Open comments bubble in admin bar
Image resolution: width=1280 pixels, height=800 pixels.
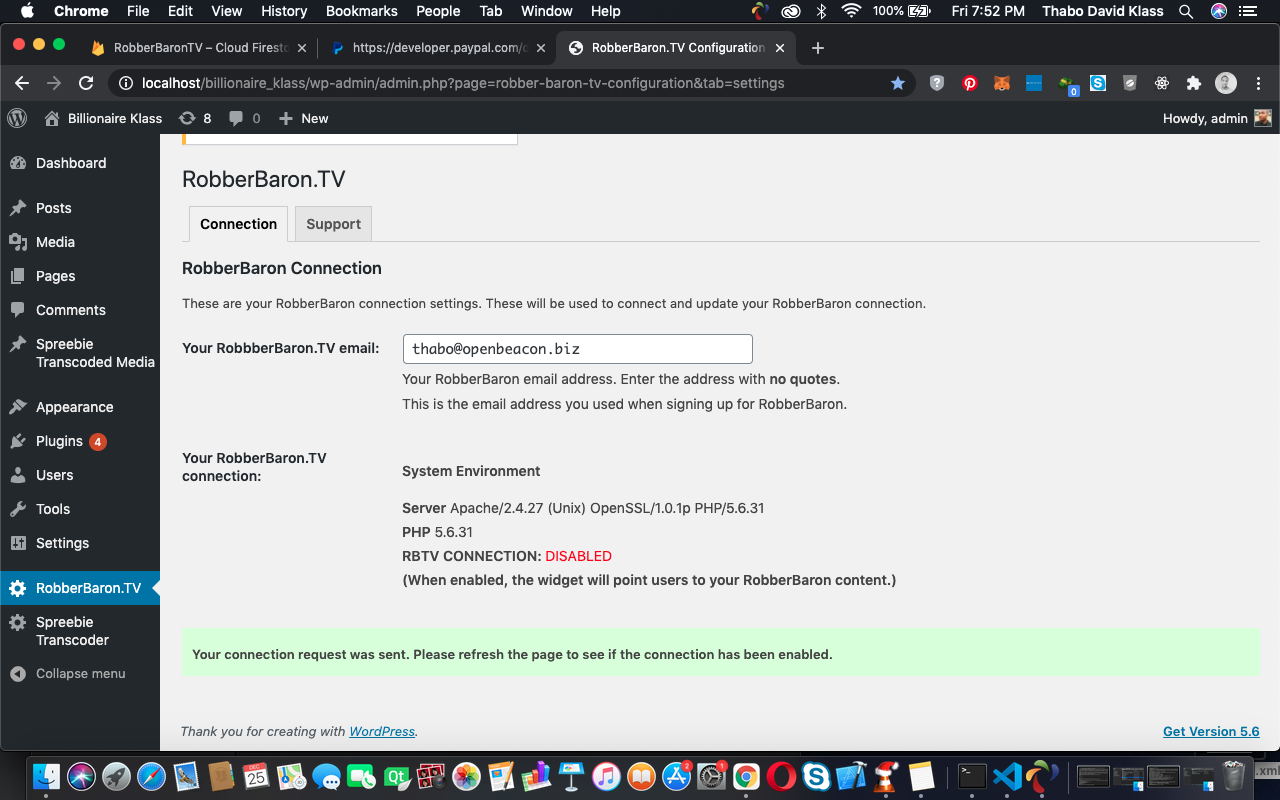tap(244, 118)
